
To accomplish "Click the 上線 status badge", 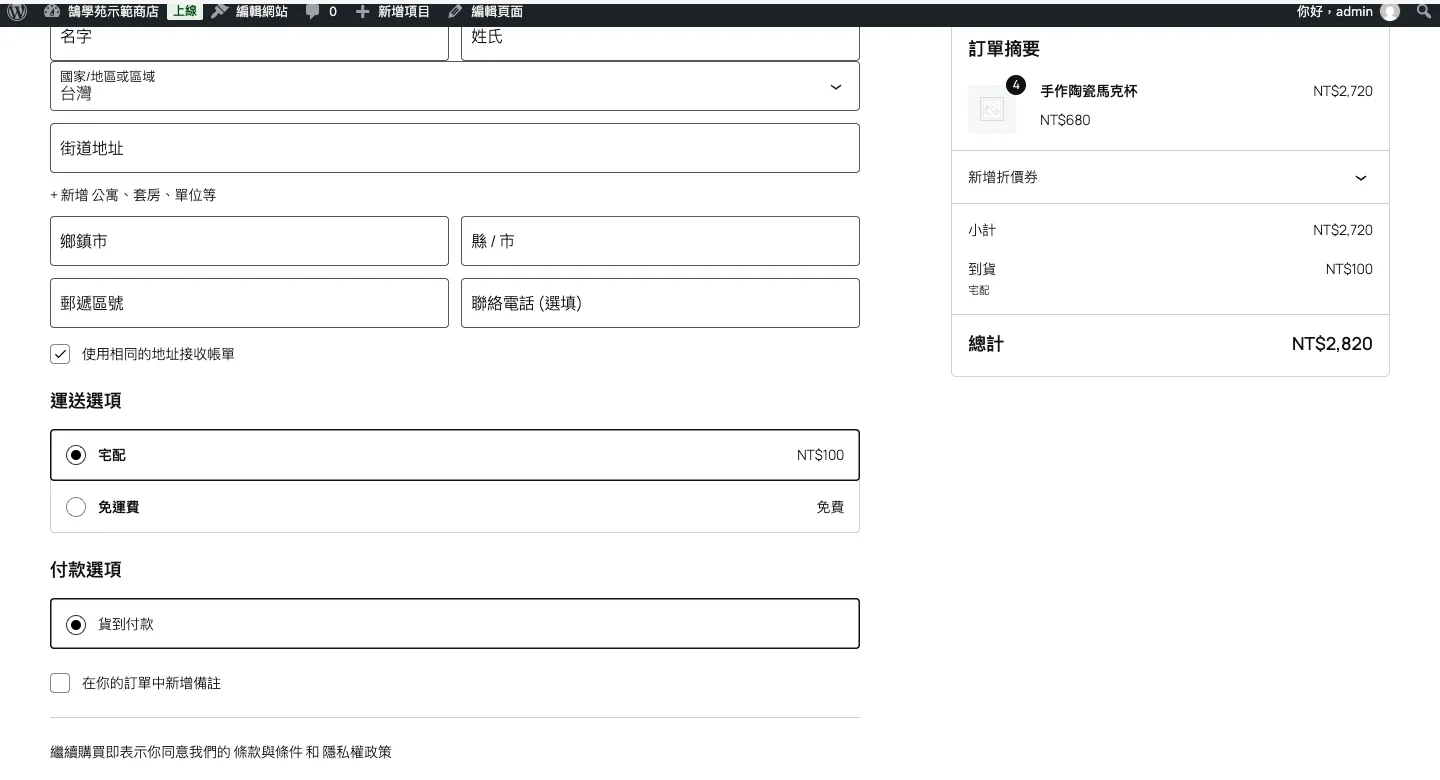I will 184,12.
